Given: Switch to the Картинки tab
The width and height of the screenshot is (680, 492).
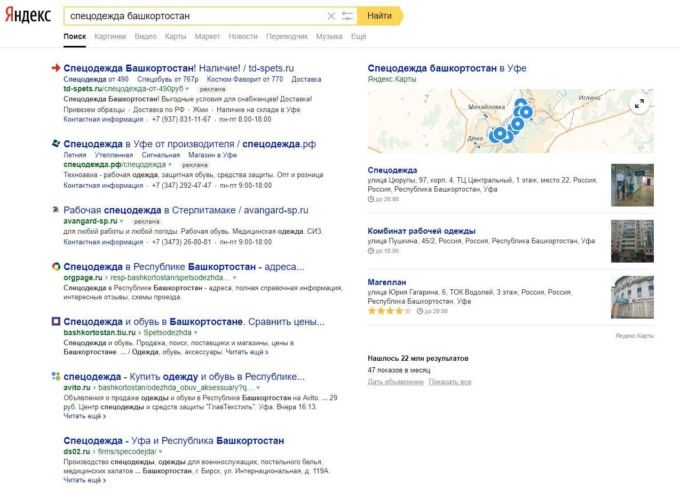Looking at the screenshot, I should (110, 36).
